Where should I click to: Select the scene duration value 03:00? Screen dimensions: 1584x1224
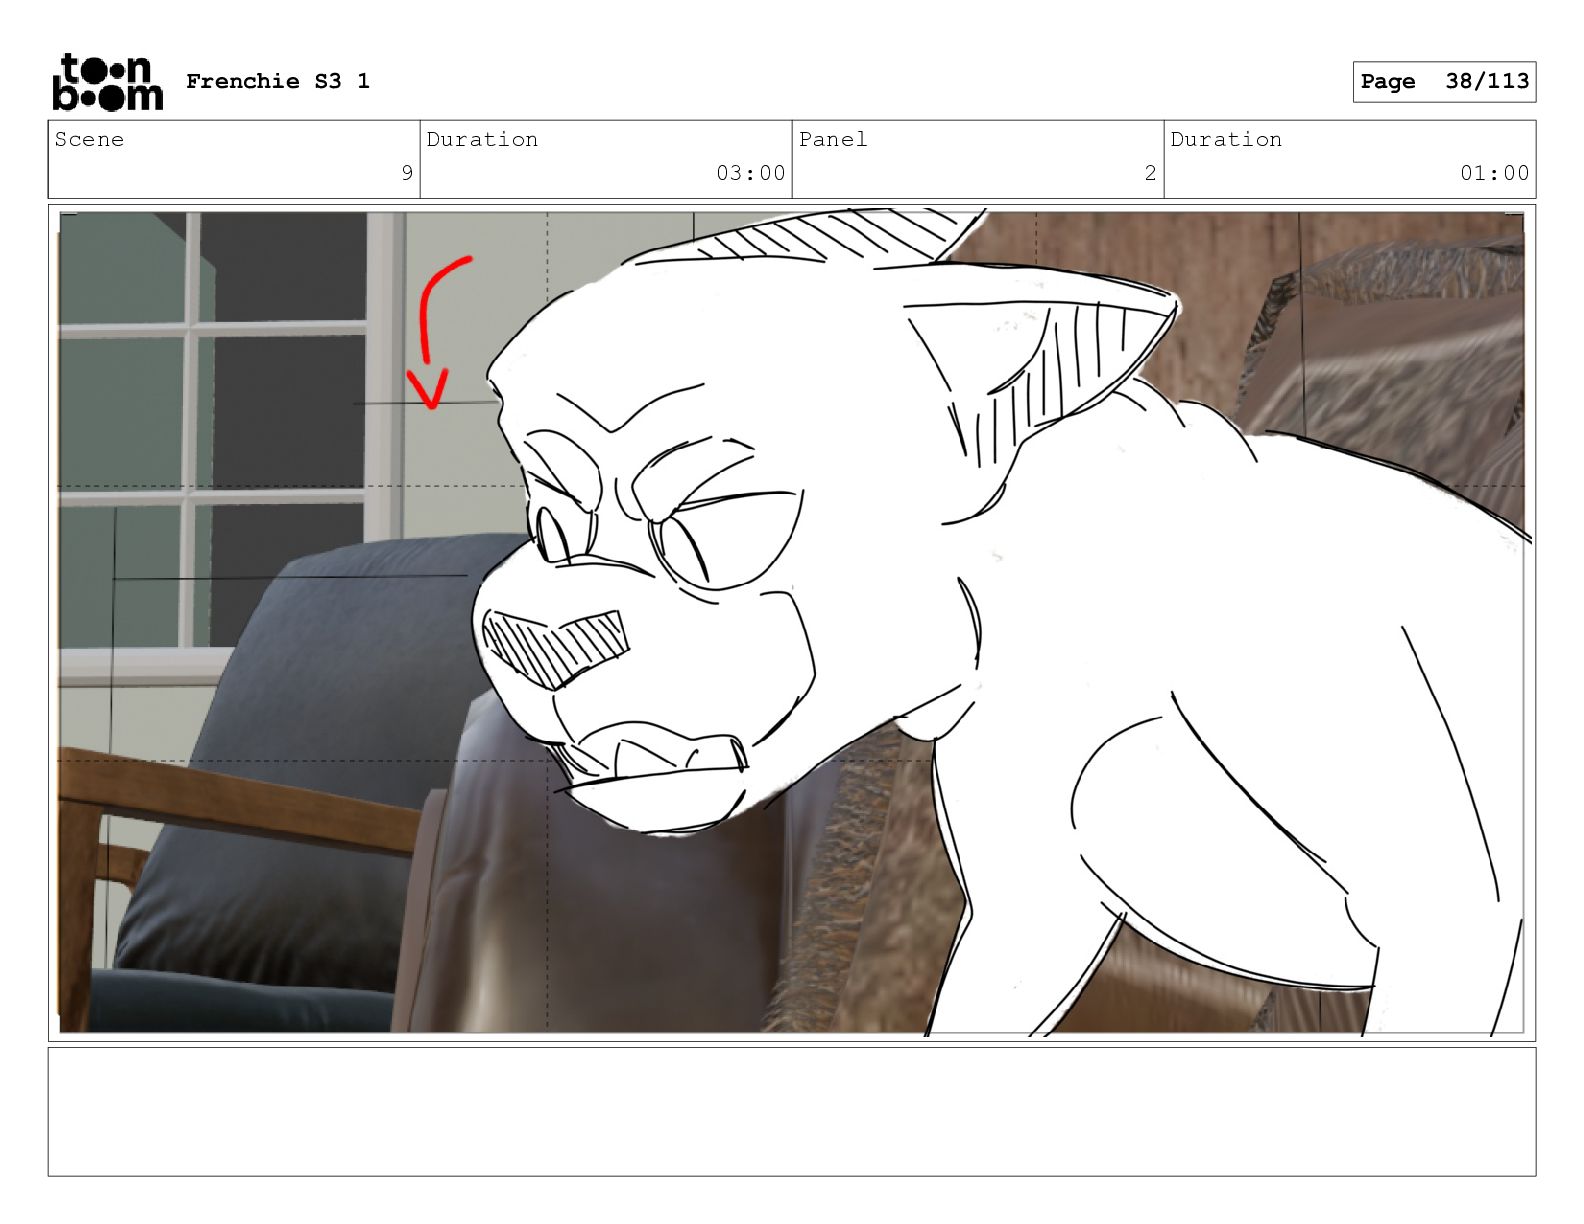point(751,173)
